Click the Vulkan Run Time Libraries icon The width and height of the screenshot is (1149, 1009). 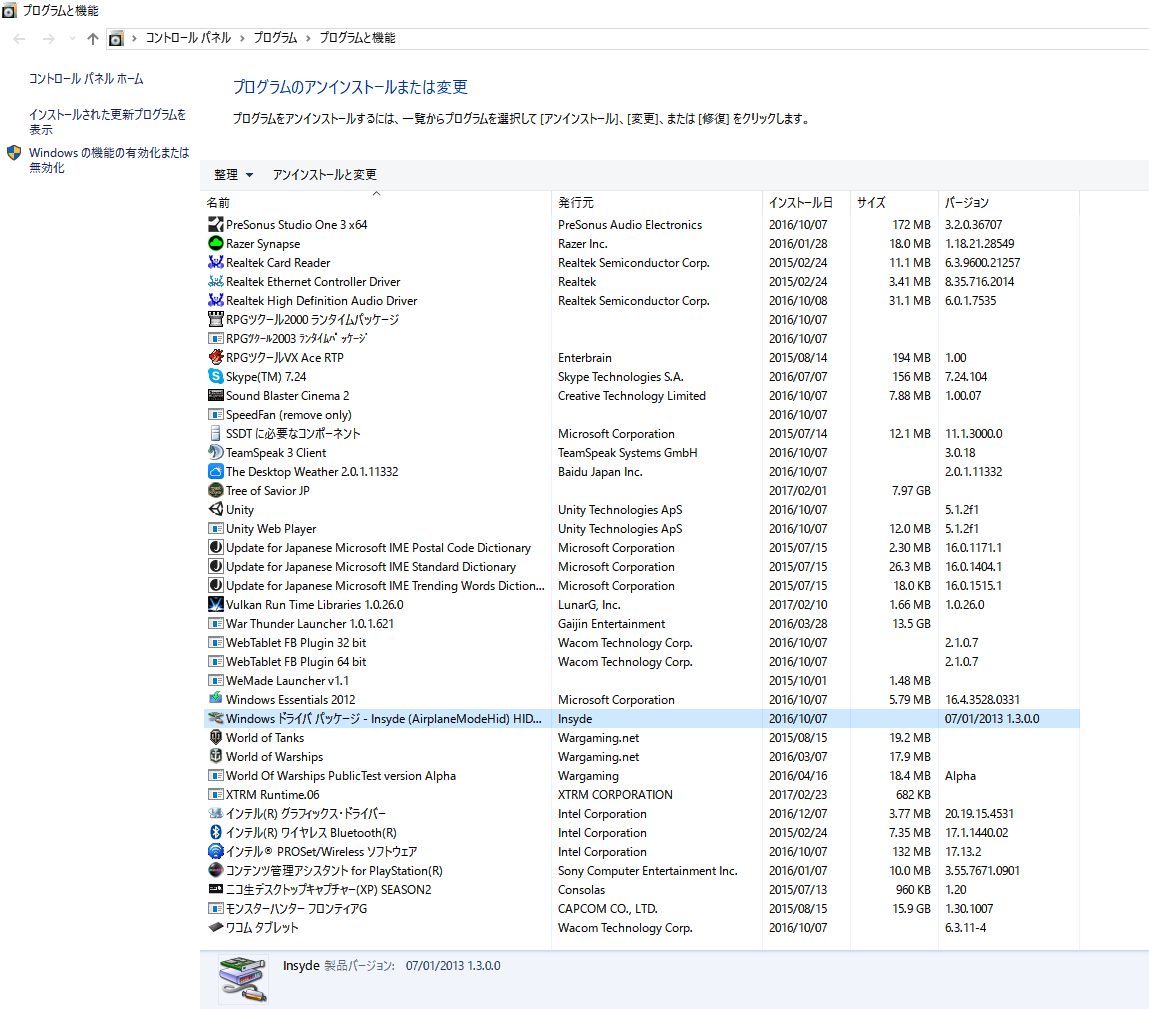pyautogui.click(x=215, y=605)
